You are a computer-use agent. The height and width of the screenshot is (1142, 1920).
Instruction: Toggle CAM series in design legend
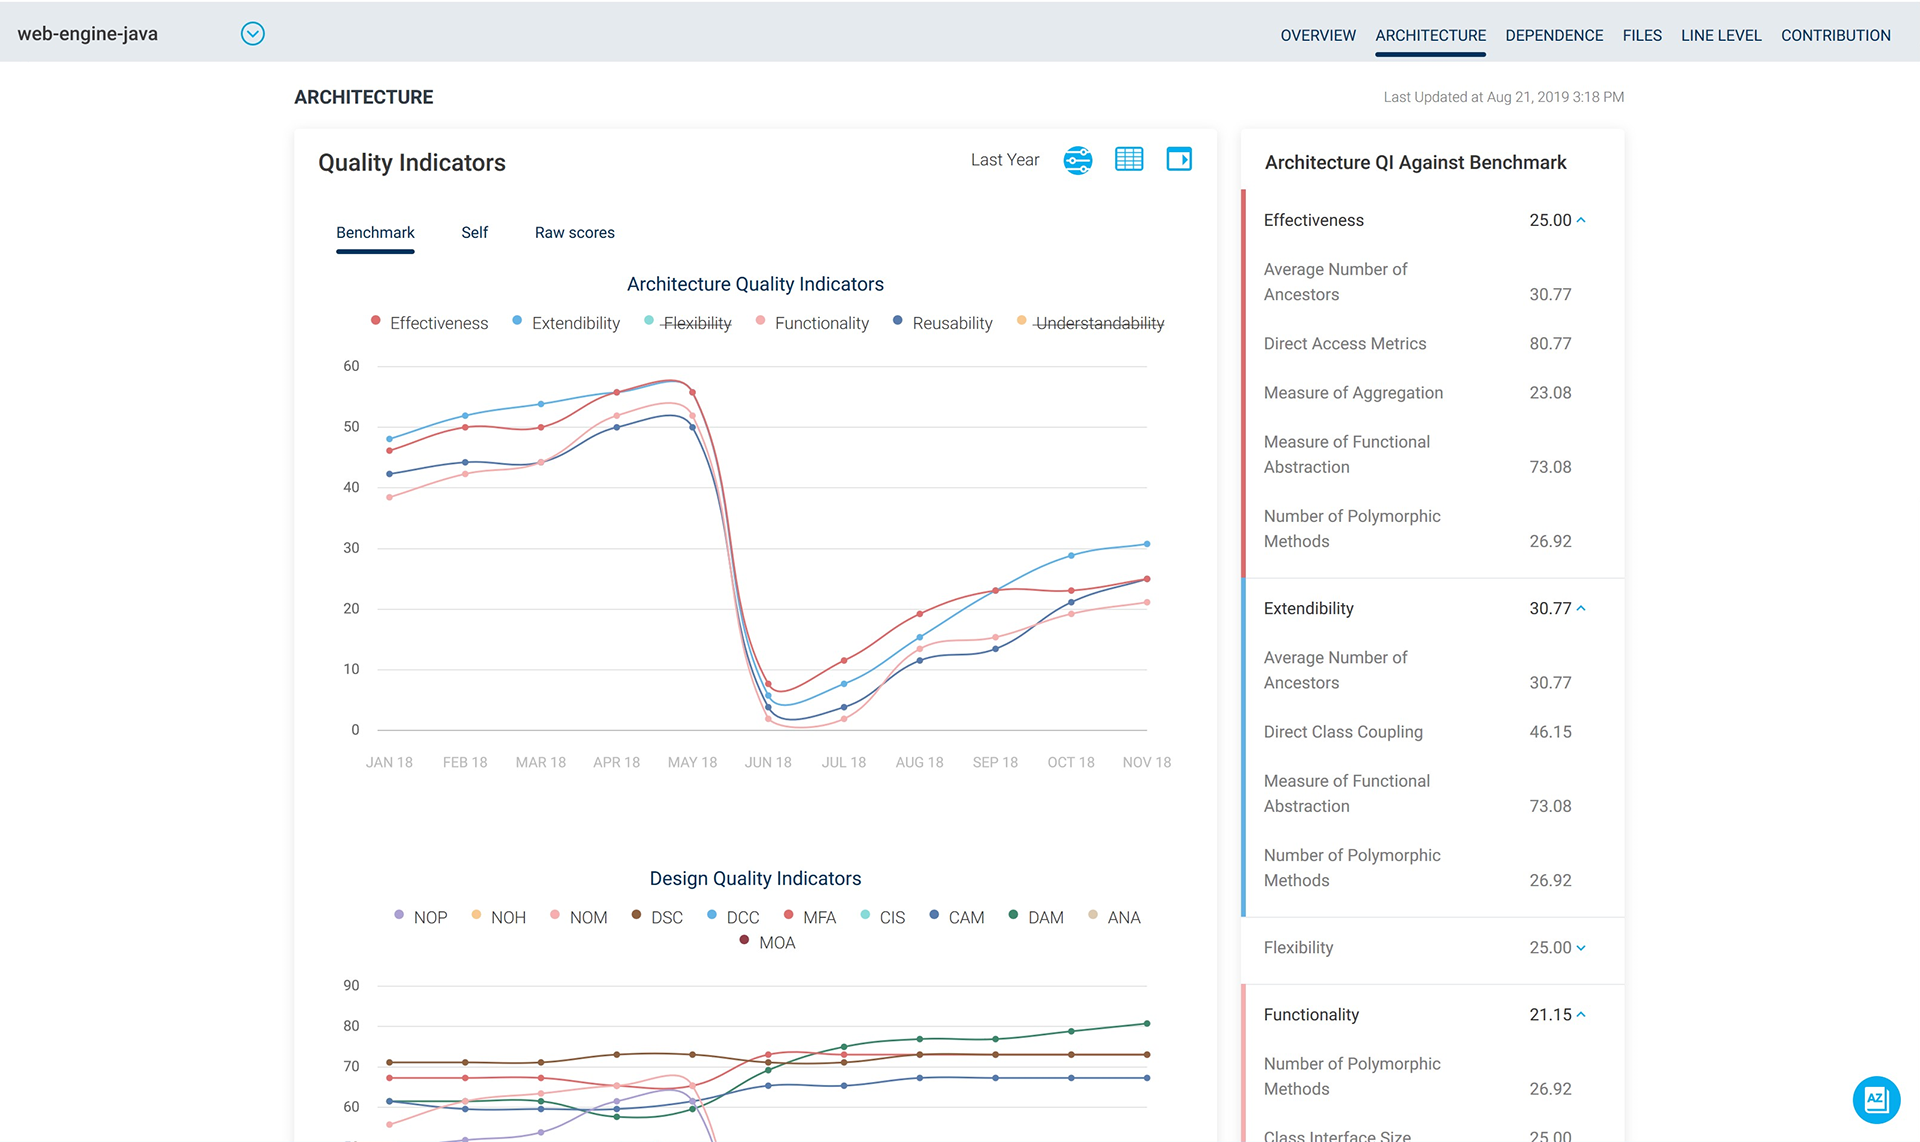coord(957,917)
